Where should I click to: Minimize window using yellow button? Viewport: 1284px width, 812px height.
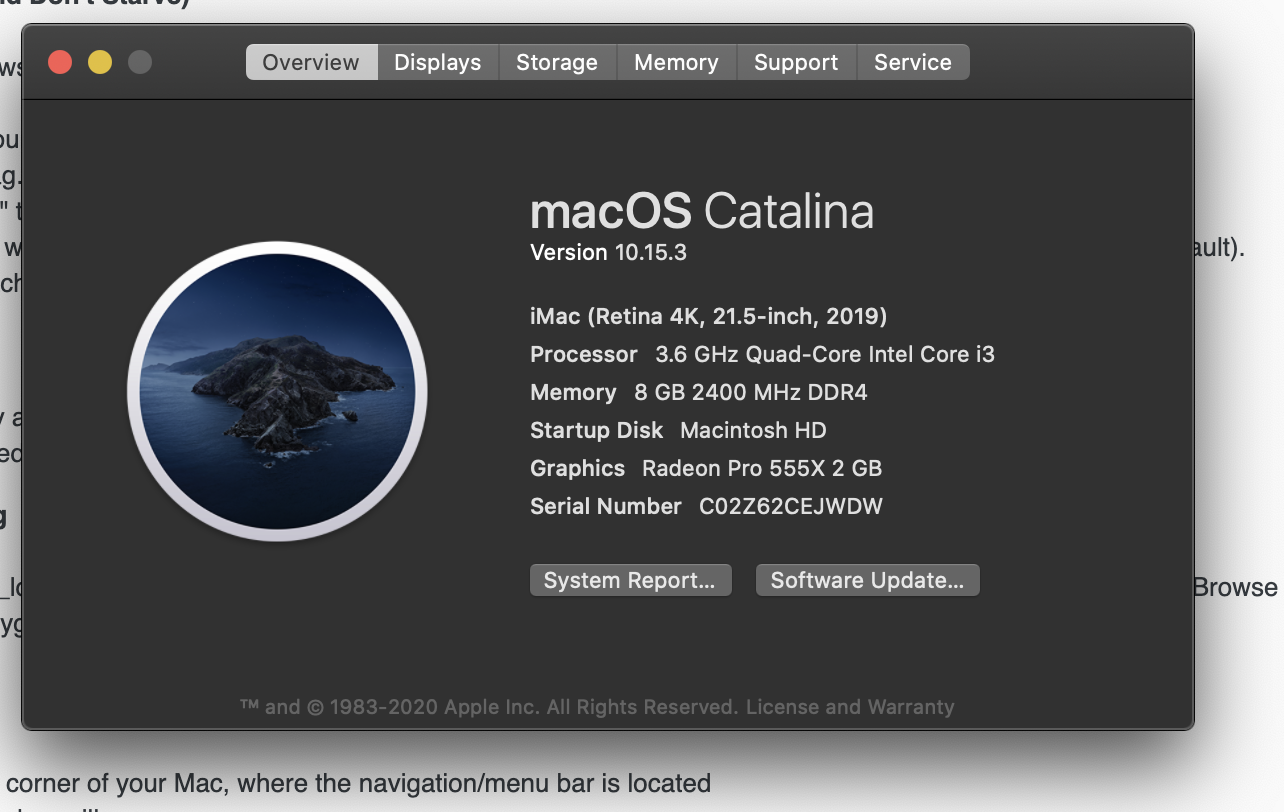click(100, 62)
